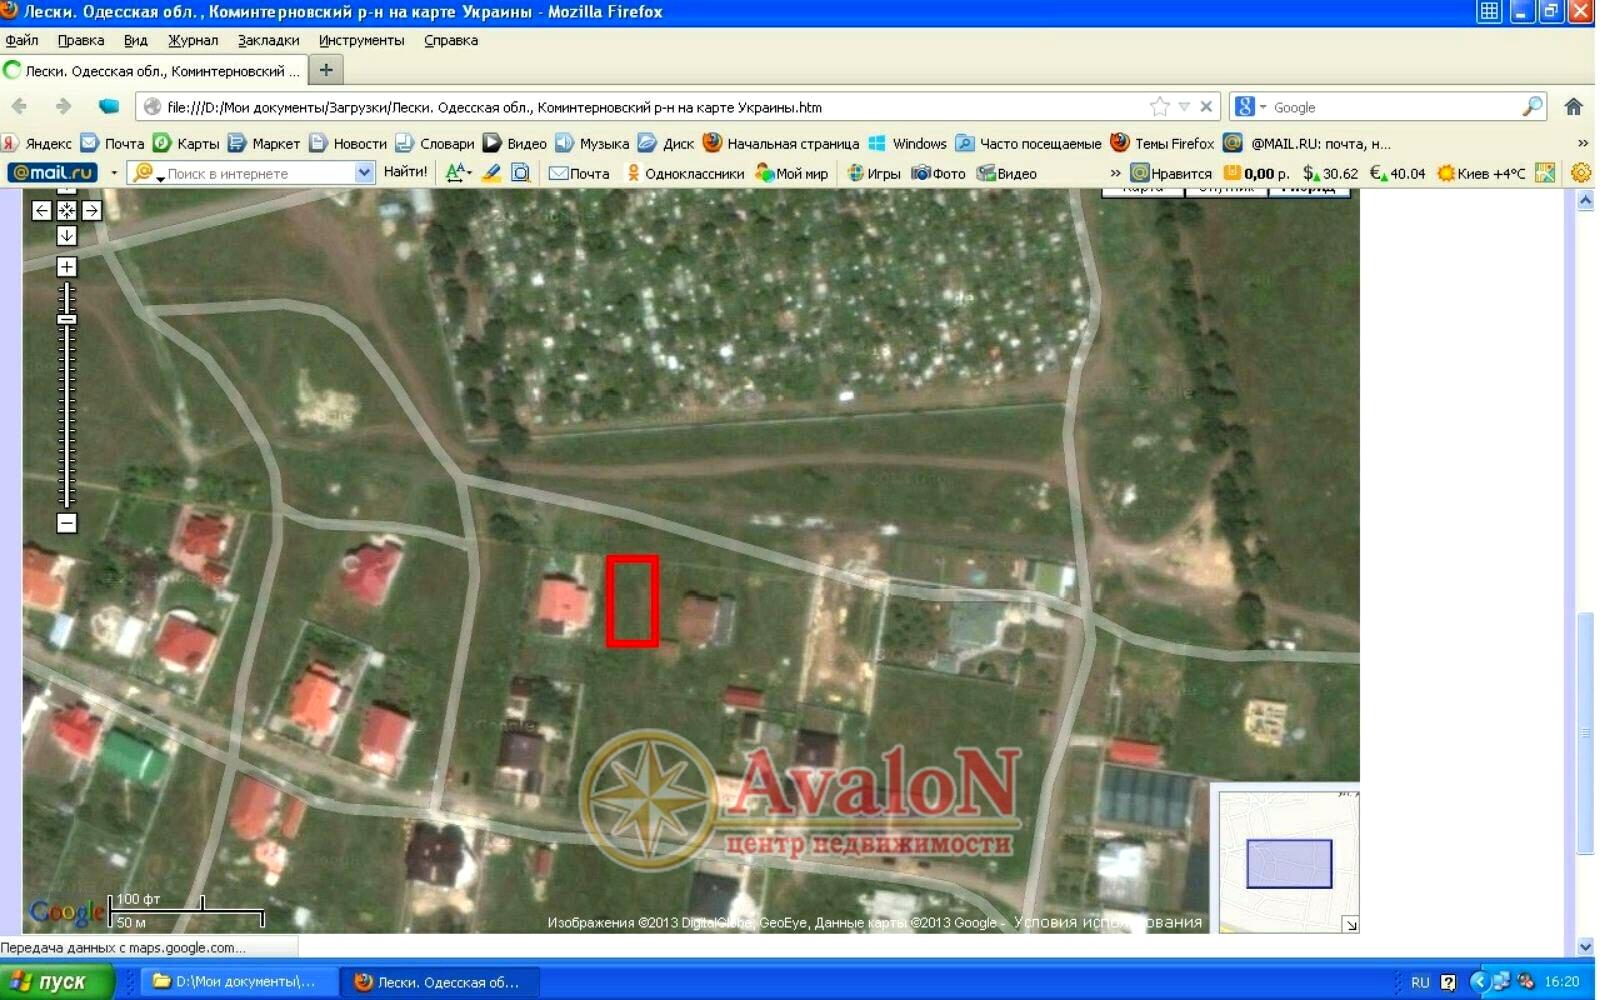Show more bookmarks with the overflow chevron

(x=1583, y=143)
